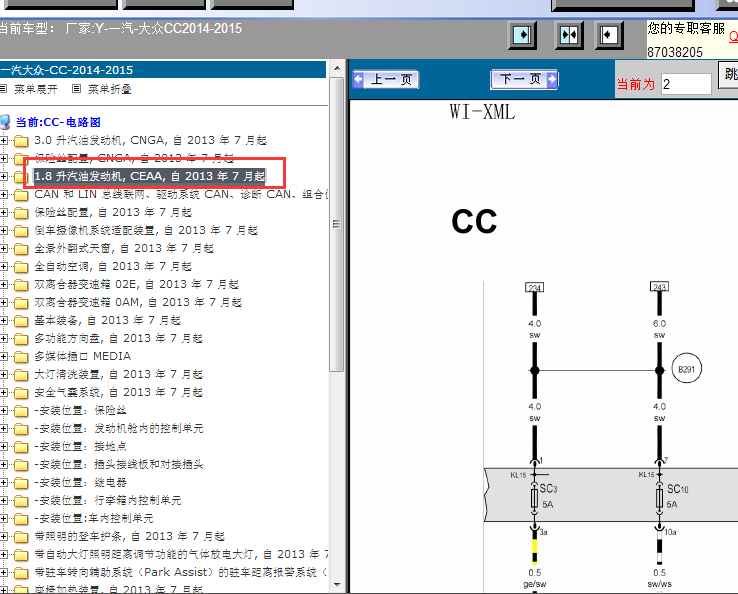Click folder icon of -安装位置:车内控制单元

coord(21,519)
